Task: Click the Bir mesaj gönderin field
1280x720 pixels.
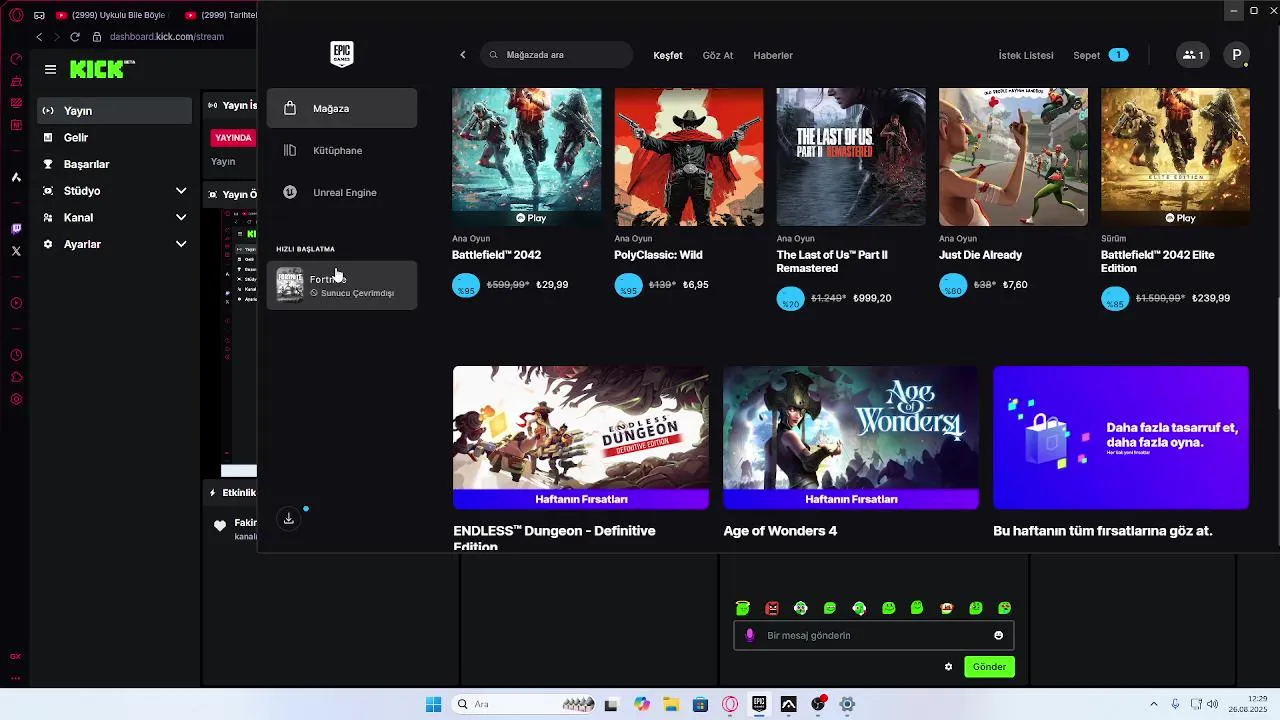Action: point(874,635)
